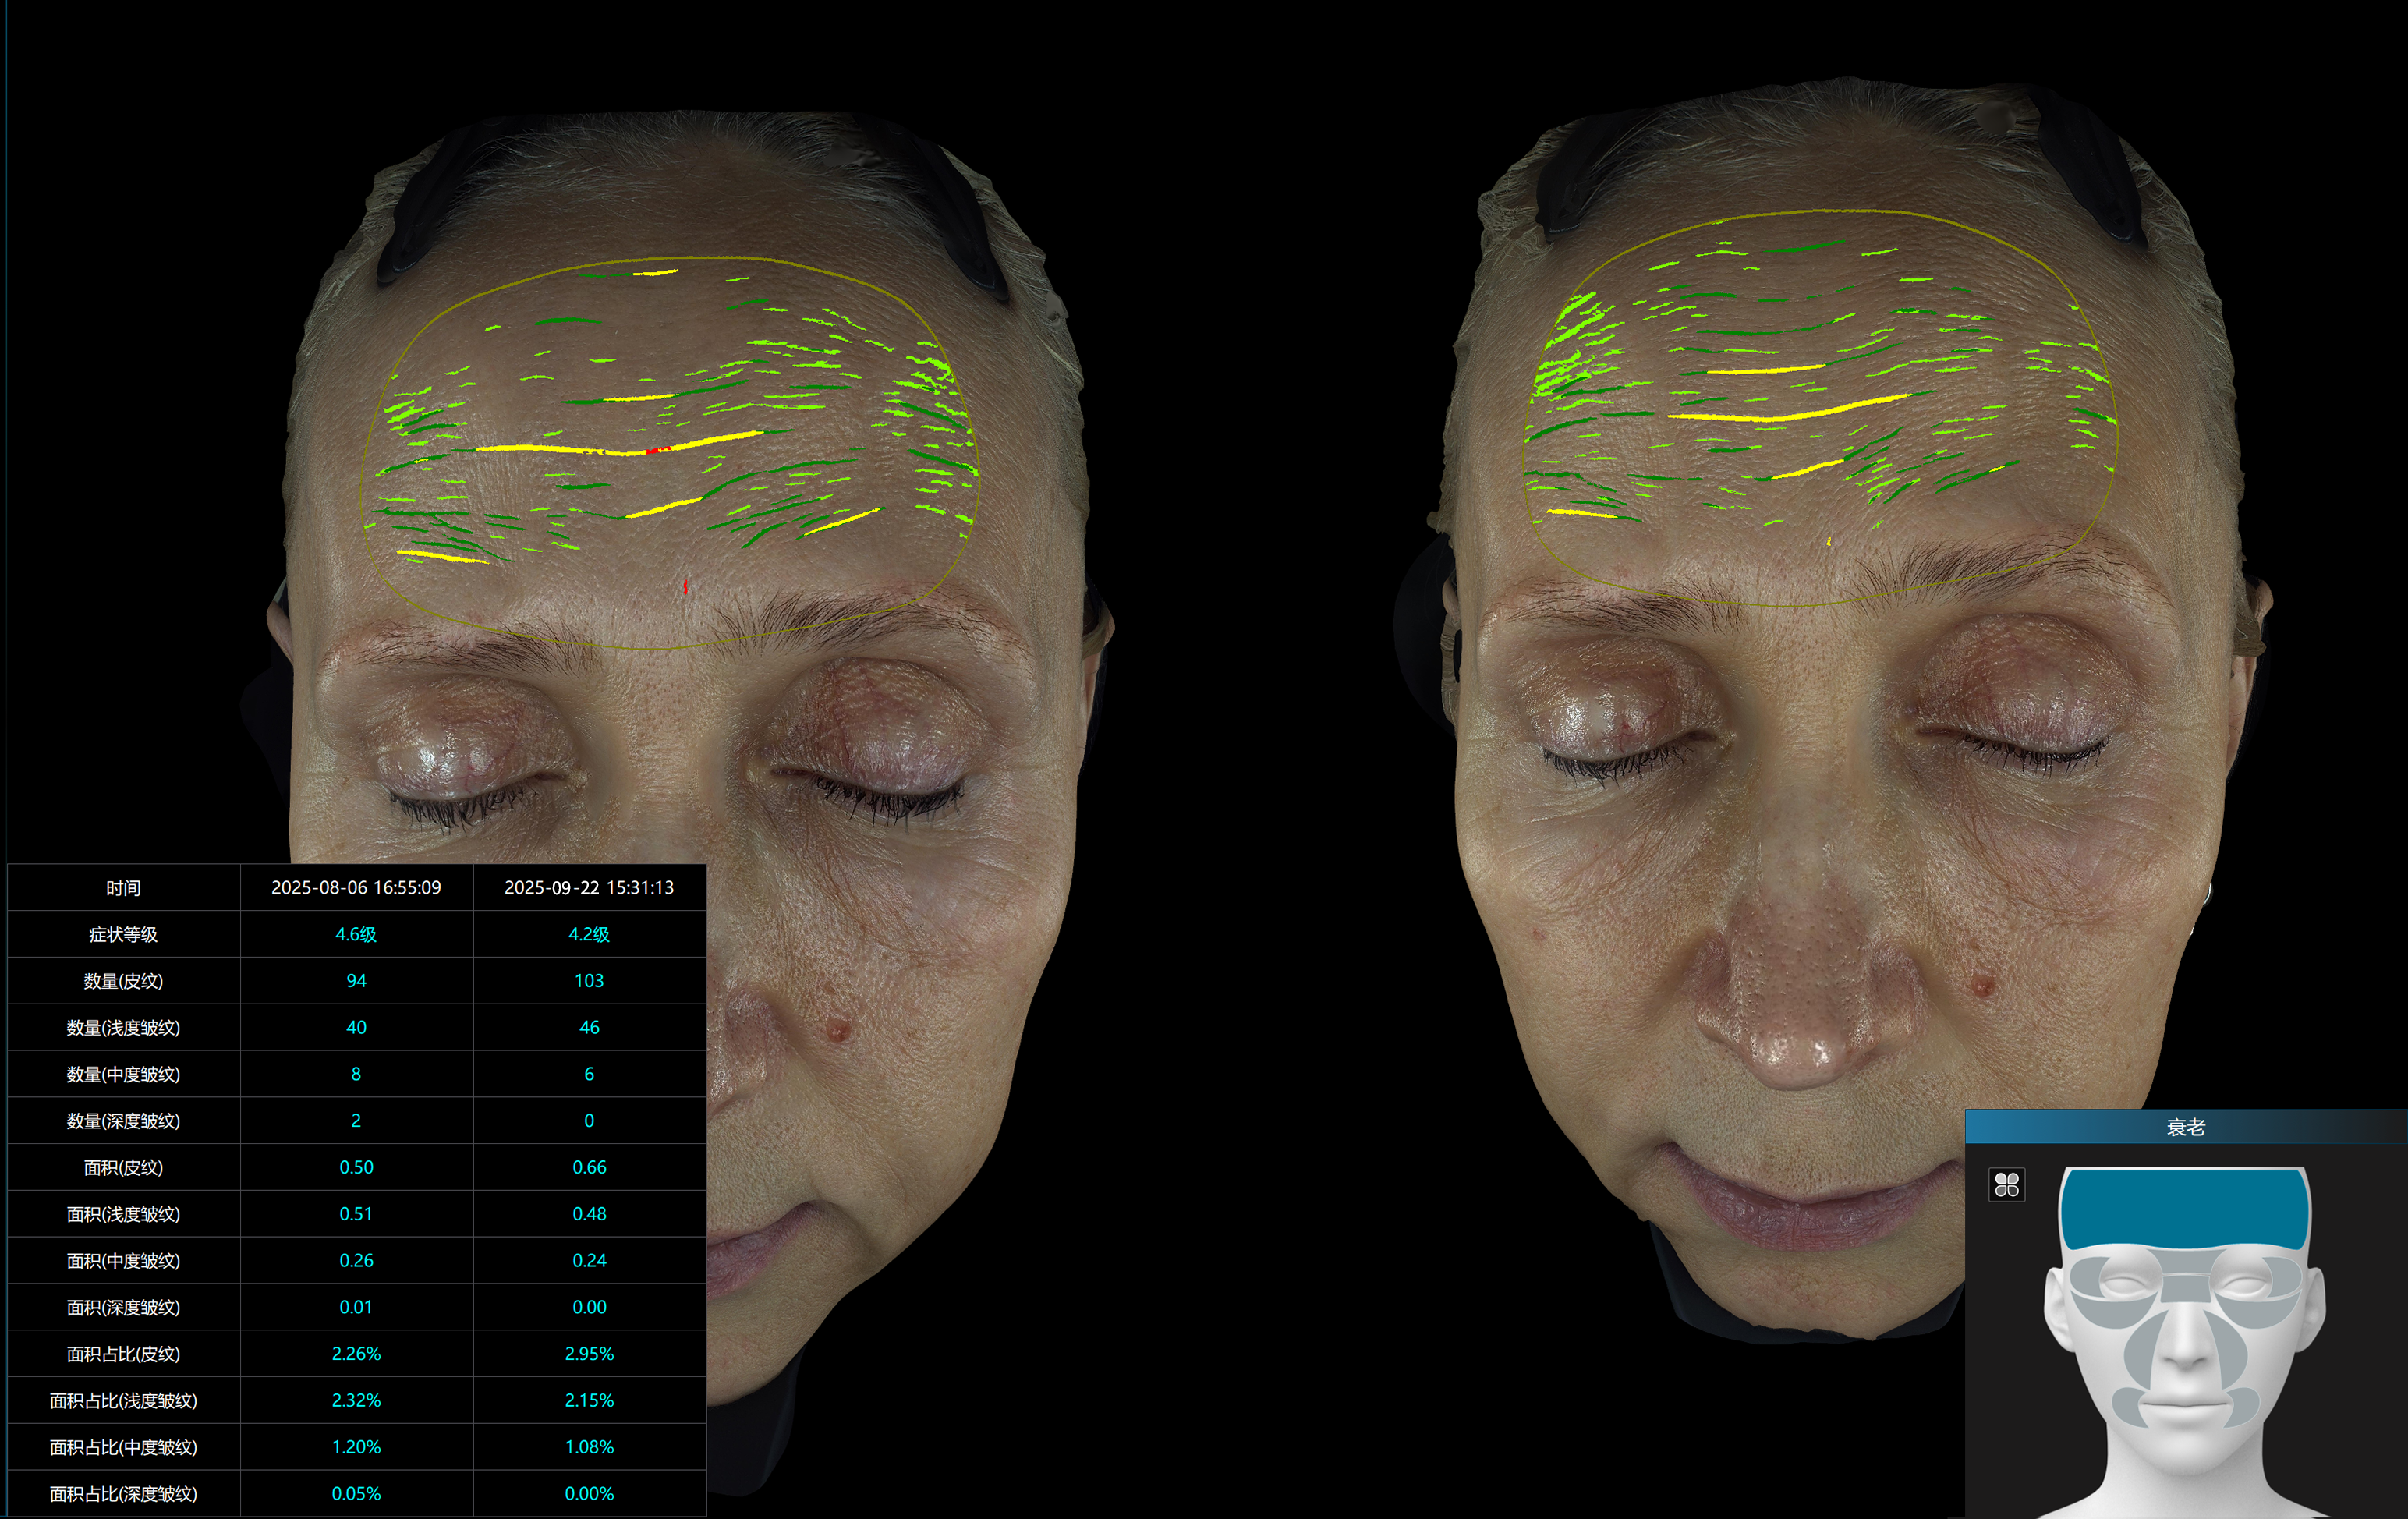
Task: Click the 时间 header cell in table
Action: point(123,887)
